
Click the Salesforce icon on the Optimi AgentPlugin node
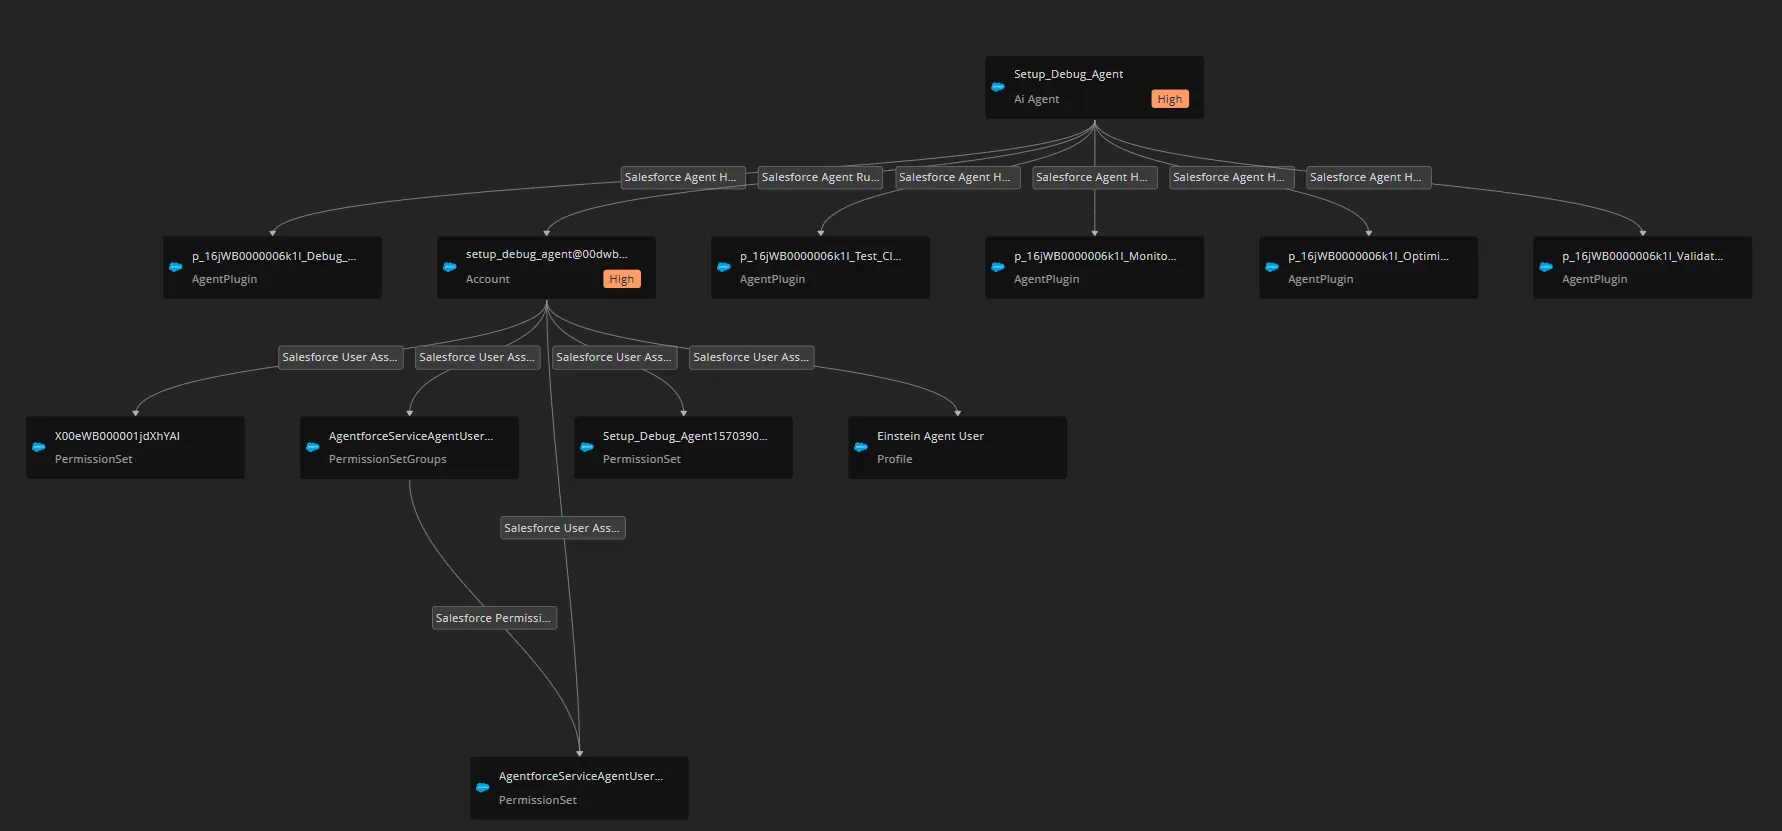pos(1271,267)
